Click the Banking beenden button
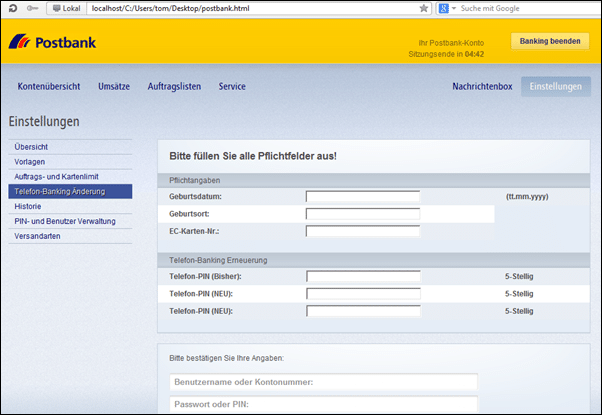 550,41
